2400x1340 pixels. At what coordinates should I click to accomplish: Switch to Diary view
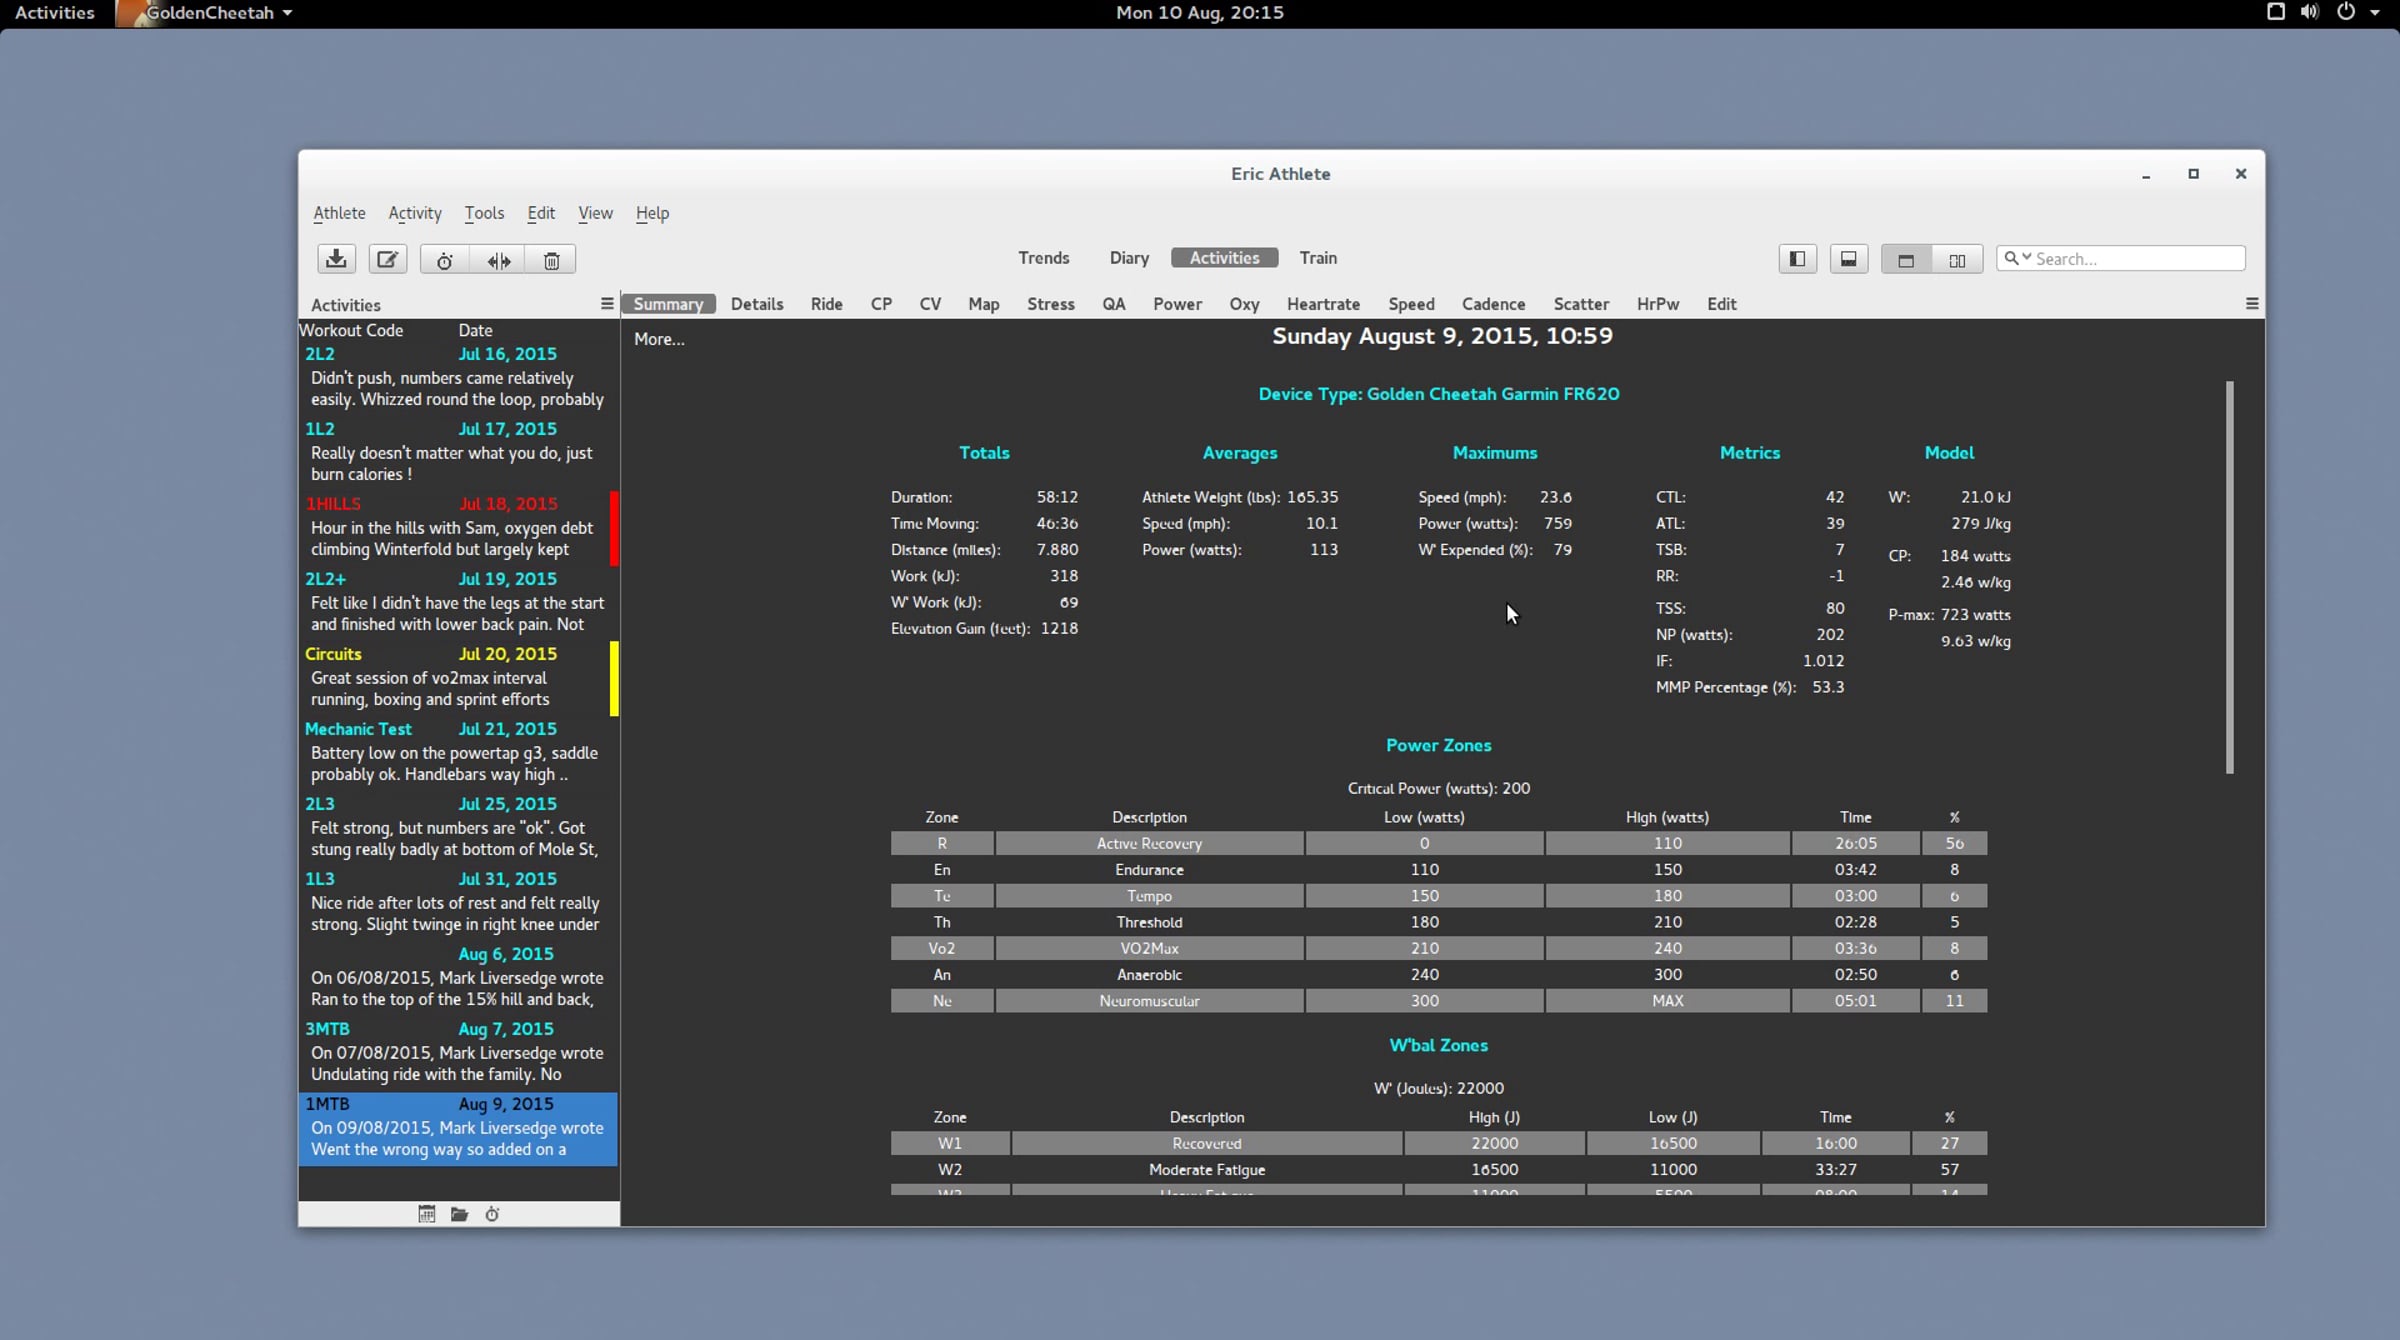[1129, 257]
